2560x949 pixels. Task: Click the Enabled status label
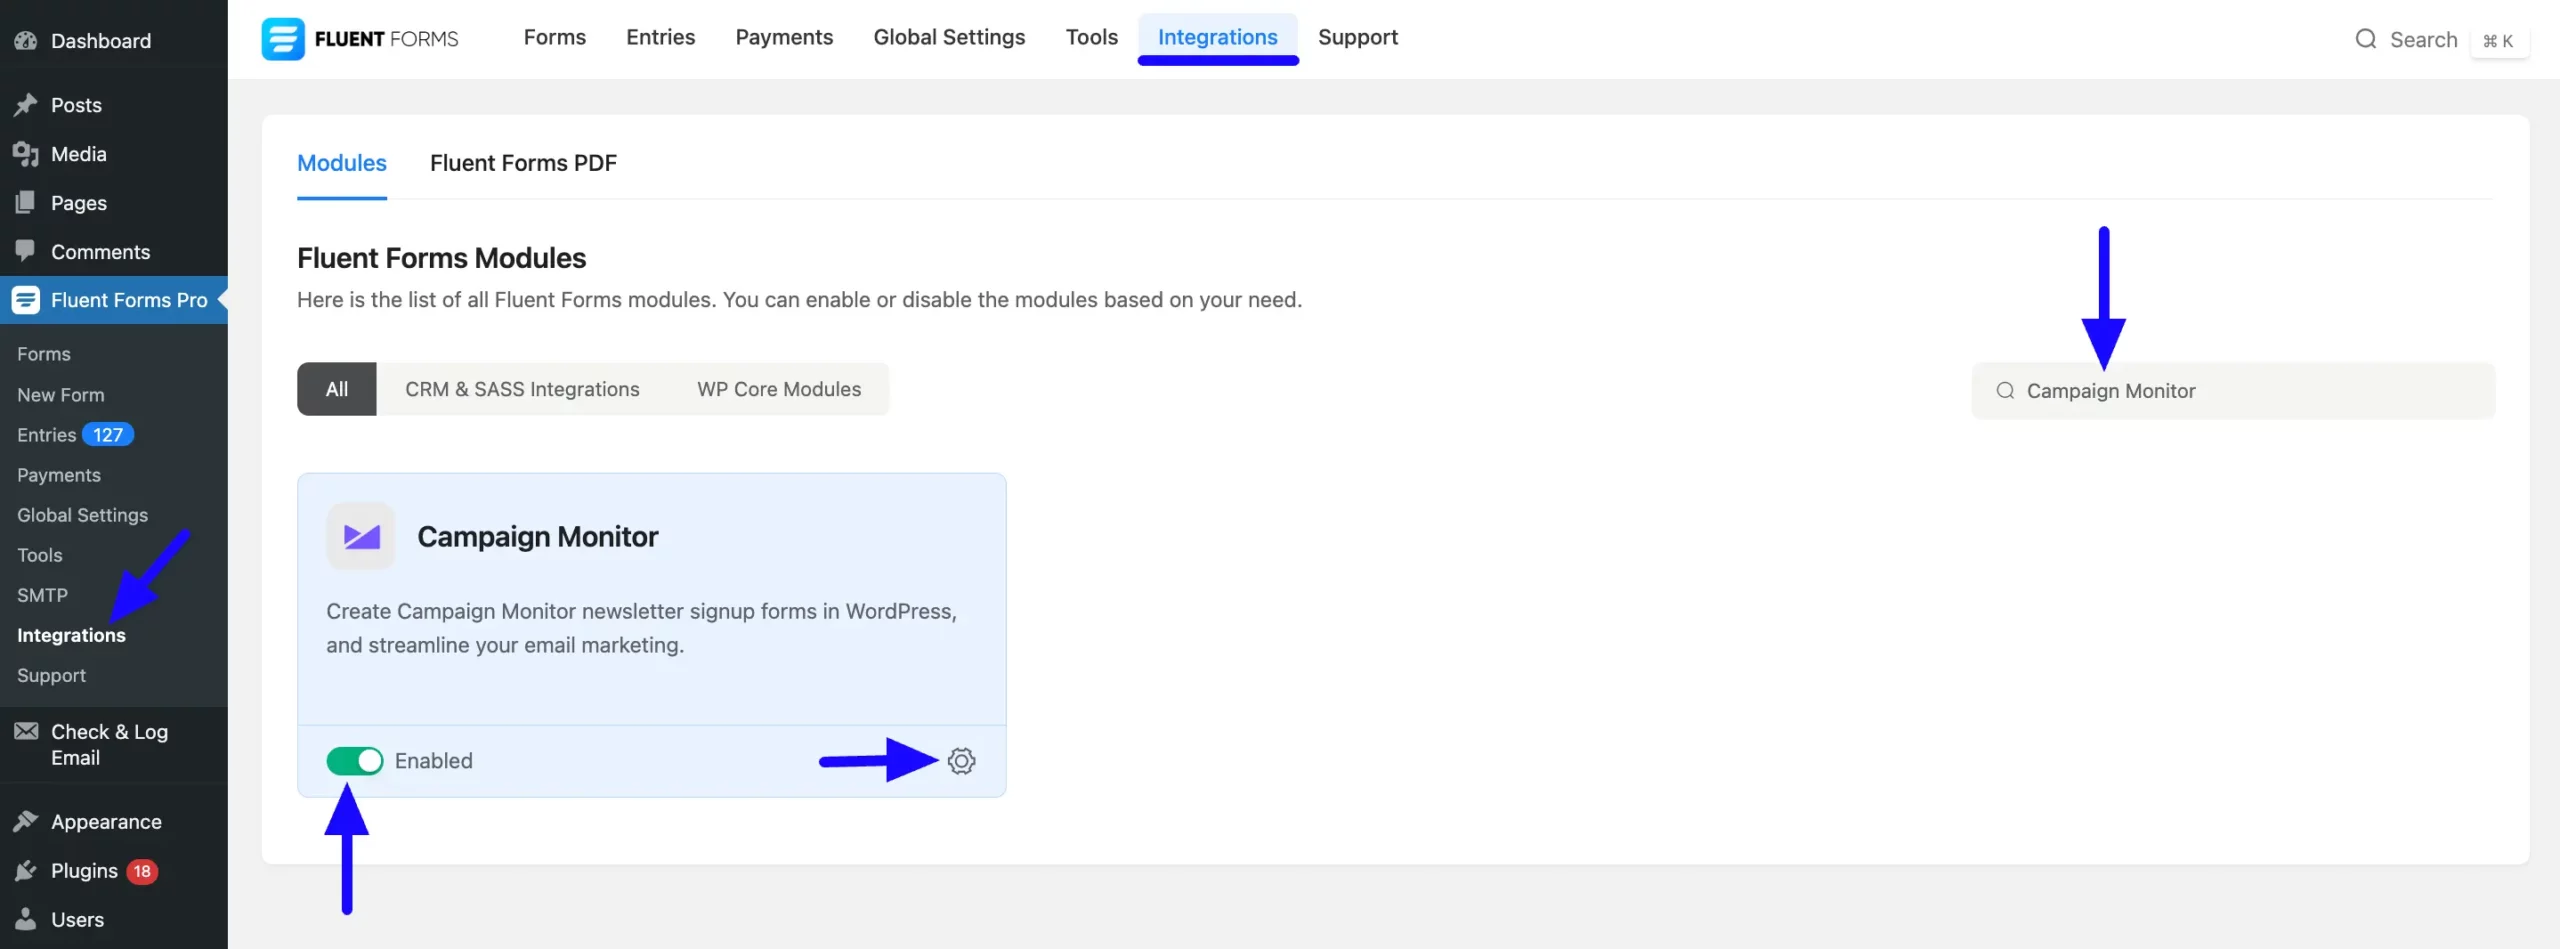[x=434, y=761]
